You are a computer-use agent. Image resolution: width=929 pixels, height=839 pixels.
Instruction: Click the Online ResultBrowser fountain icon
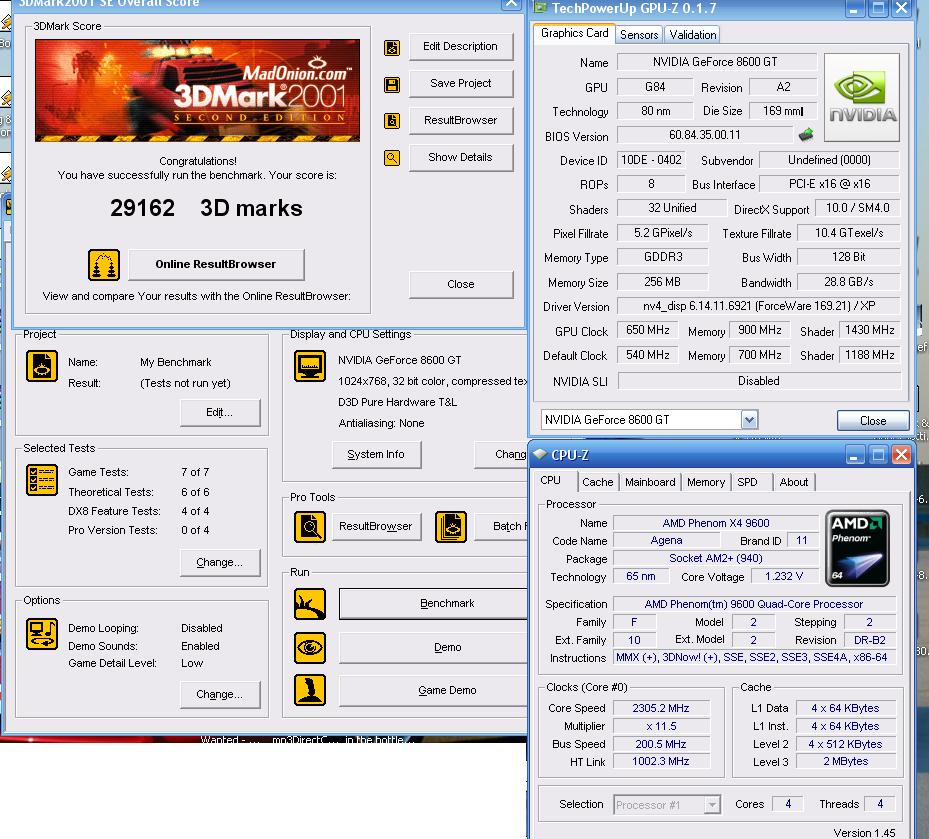[x=104, y=264]
